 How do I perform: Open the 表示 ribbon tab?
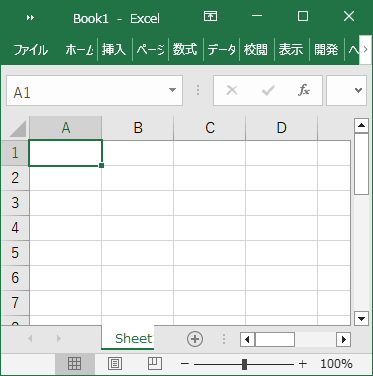point(291,50)
